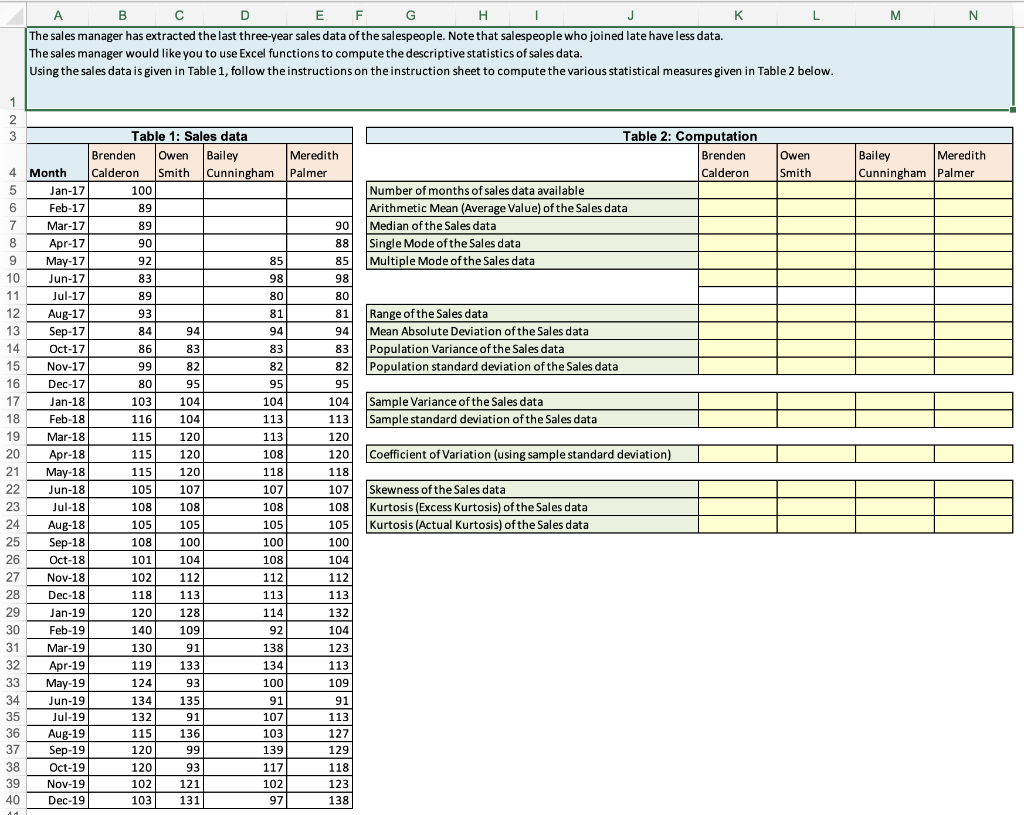1024x815 pixels.
Task: Select the Table 1: Sales data title cell
Action: pos(189,136)
